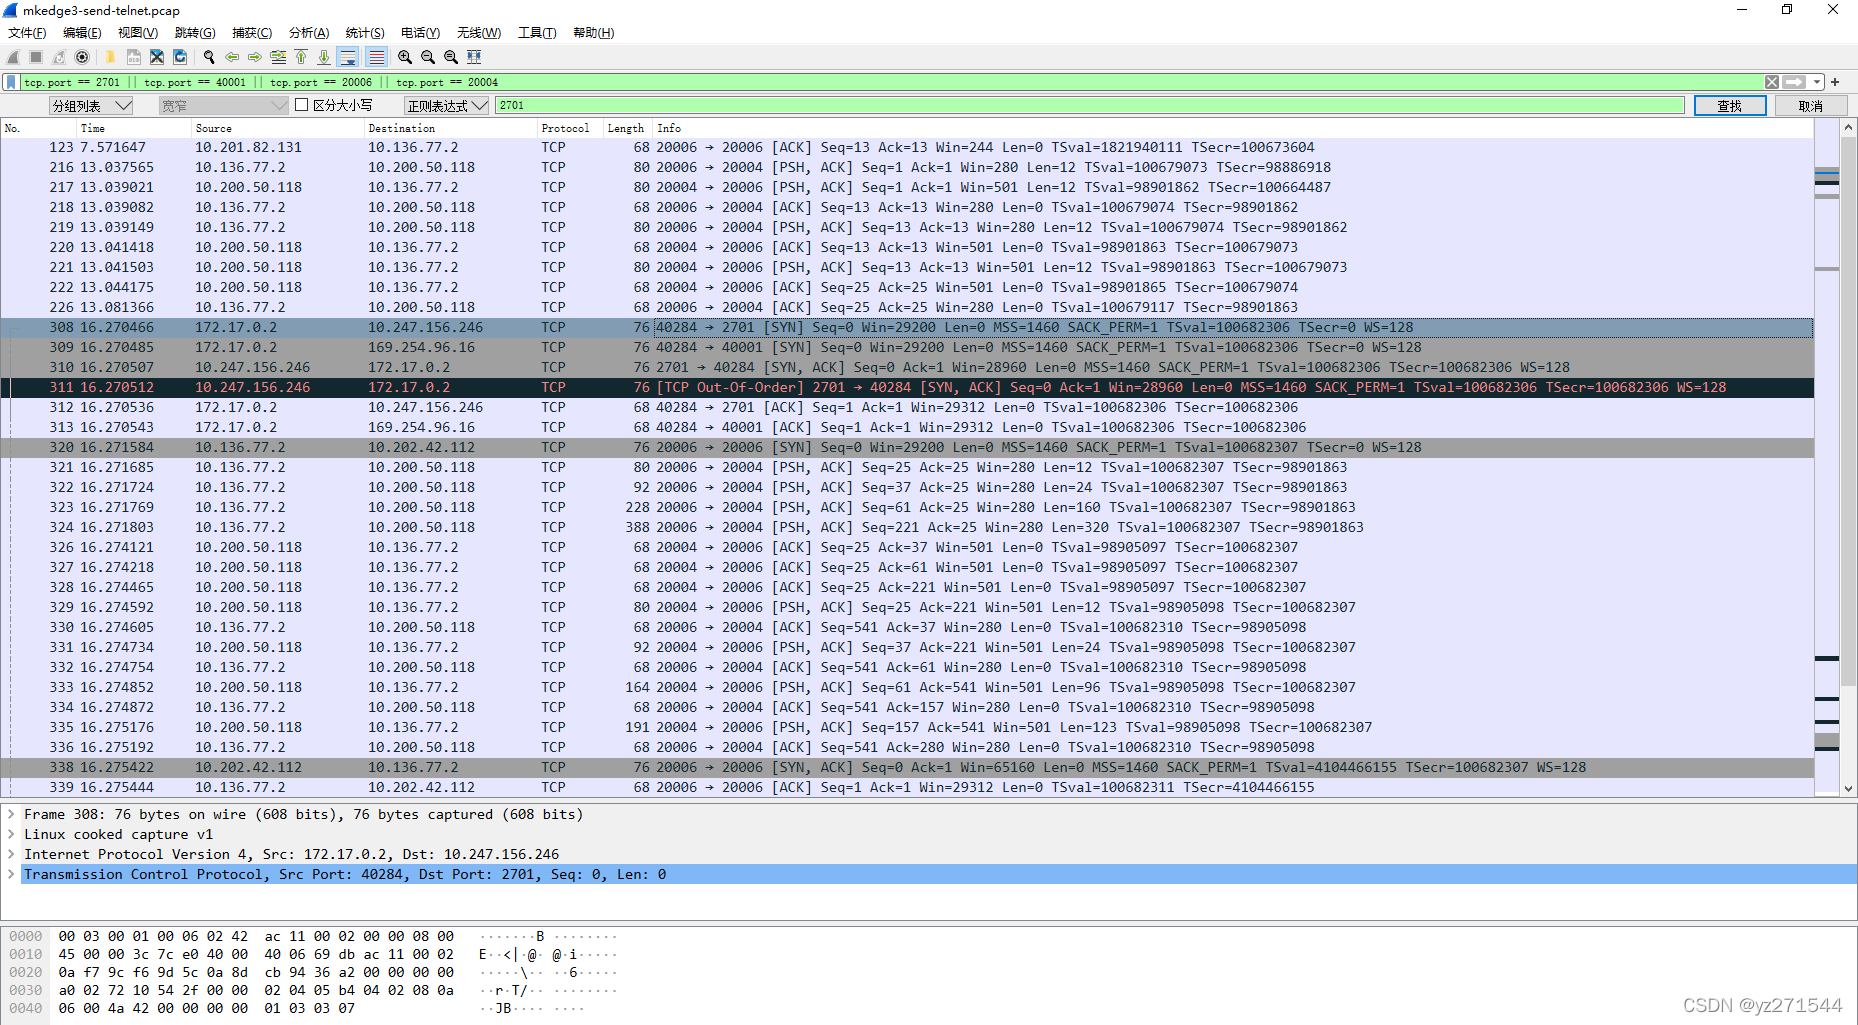Zoom out of the main window text

pyautogui.click(x=428, y=57)
